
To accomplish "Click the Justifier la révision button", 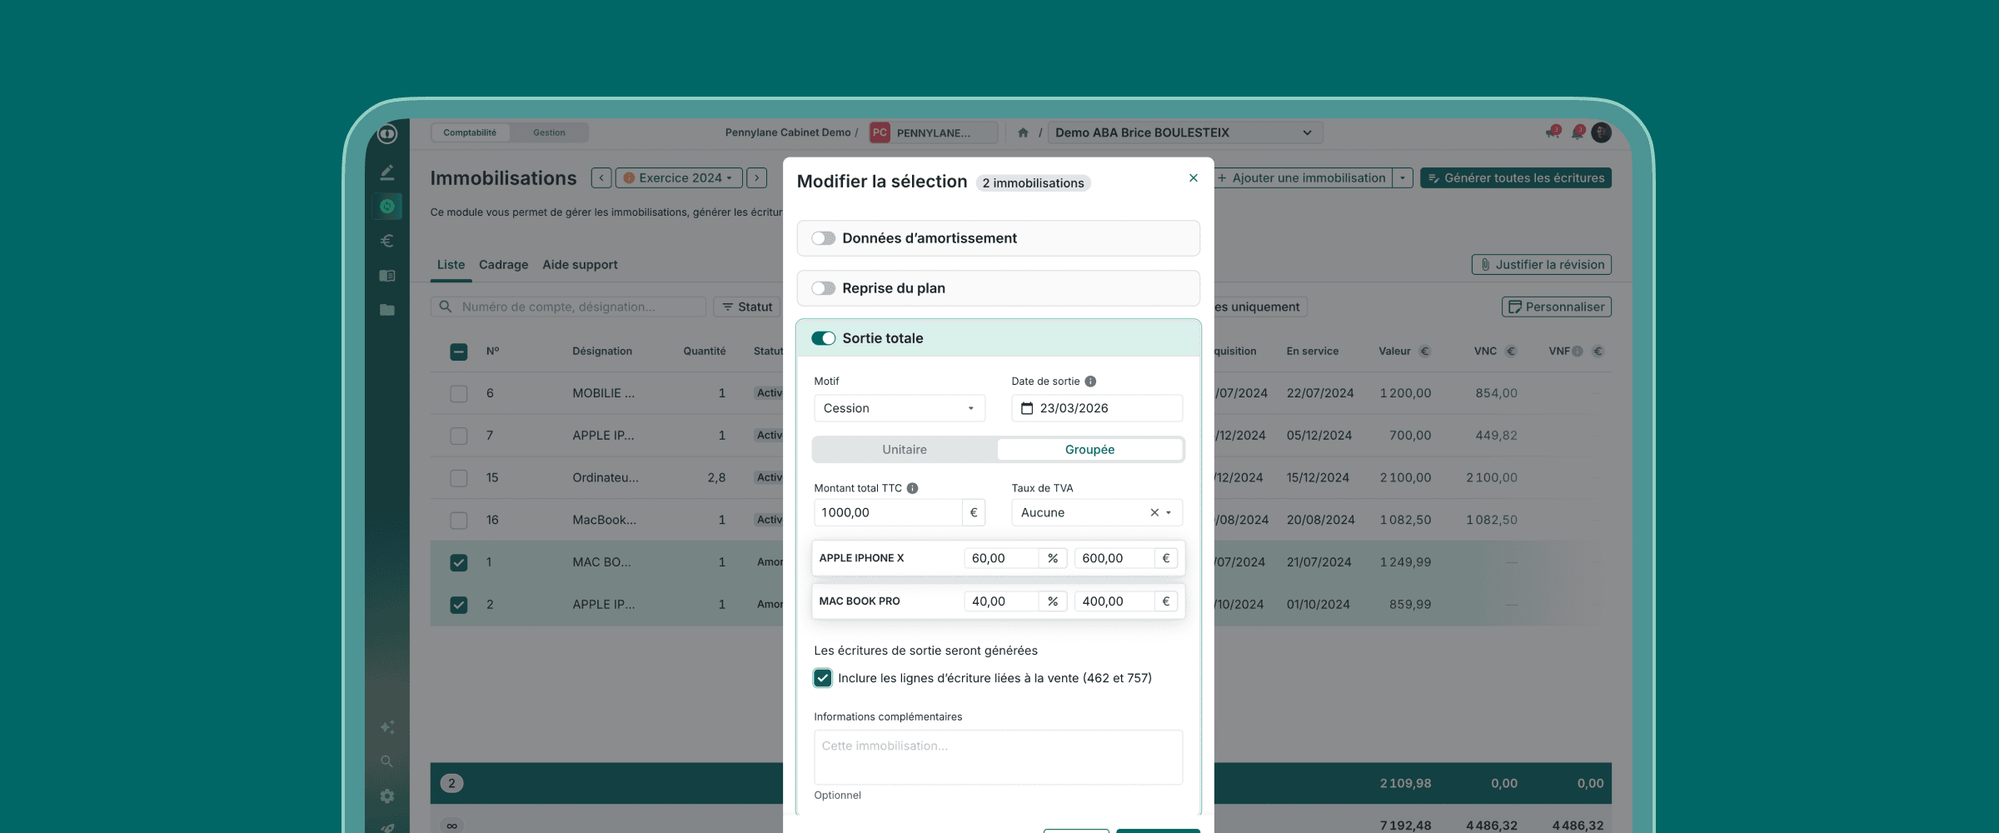I will point(1541,265).
